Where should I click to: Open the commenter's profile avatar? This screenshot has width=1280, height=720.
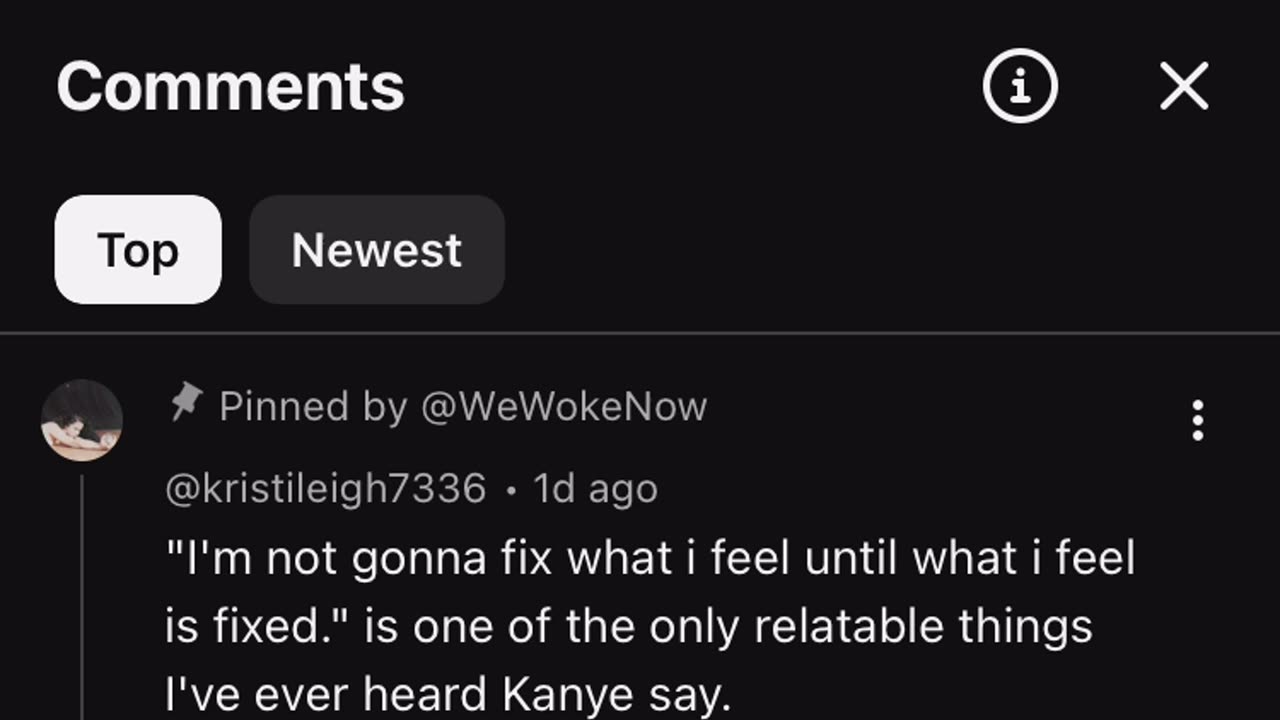82,420
